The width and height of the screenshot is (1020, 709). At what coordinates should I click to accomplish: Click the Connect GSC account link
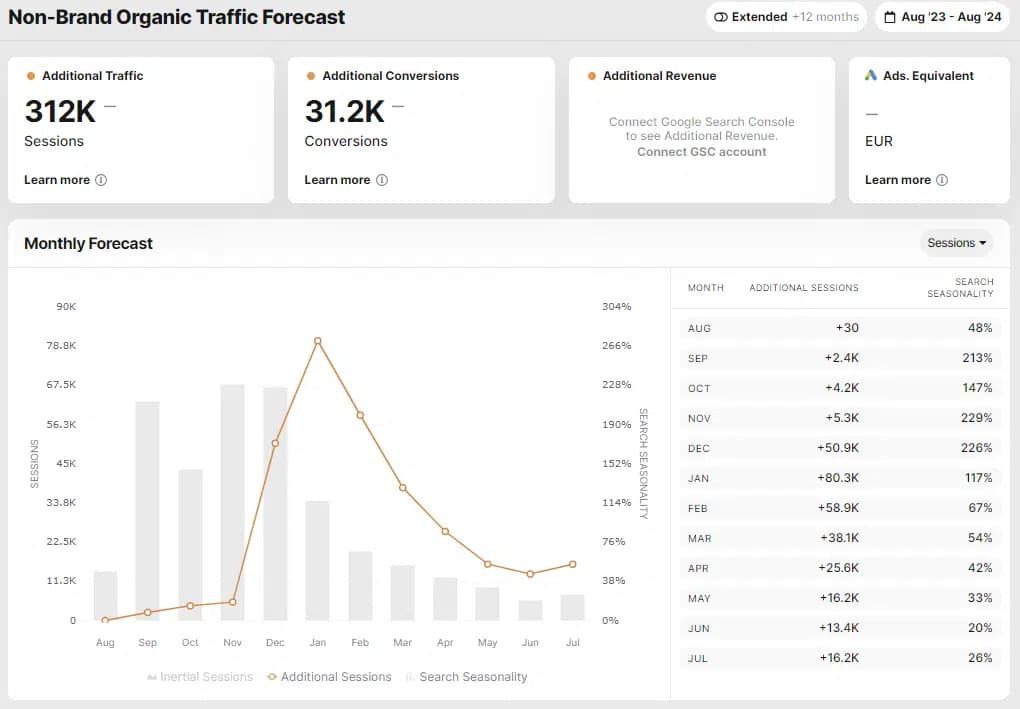(701, 153)
